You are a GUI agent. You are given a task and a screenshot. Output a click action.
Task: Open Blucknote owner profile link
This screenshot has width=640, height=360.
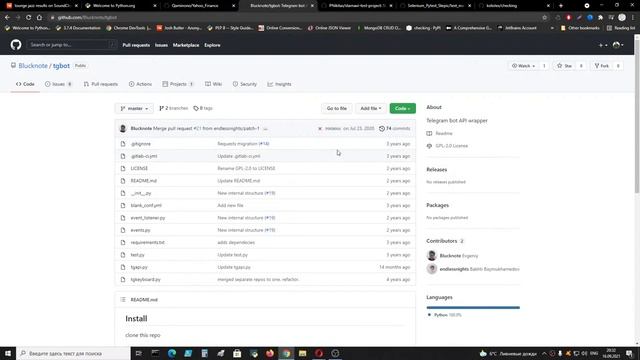click(33, 66)
